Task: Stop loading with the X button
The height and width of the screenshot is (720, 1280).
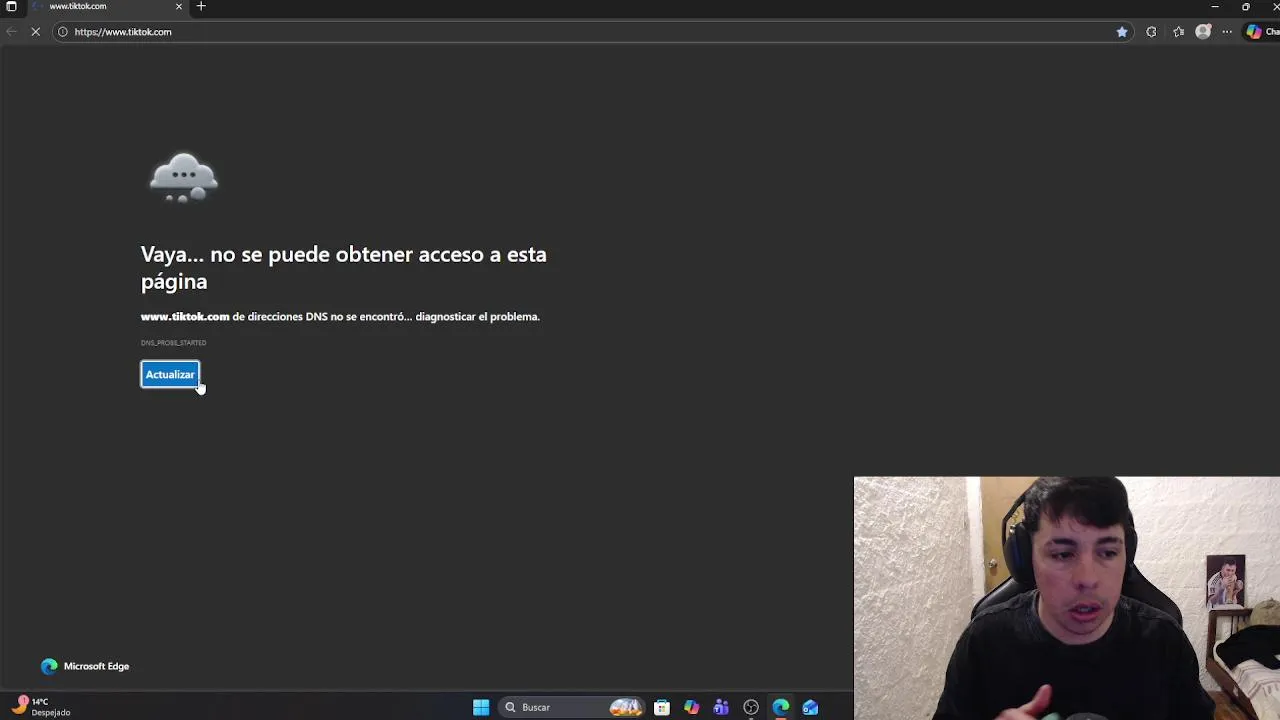Action: click(x=36, y=32)
